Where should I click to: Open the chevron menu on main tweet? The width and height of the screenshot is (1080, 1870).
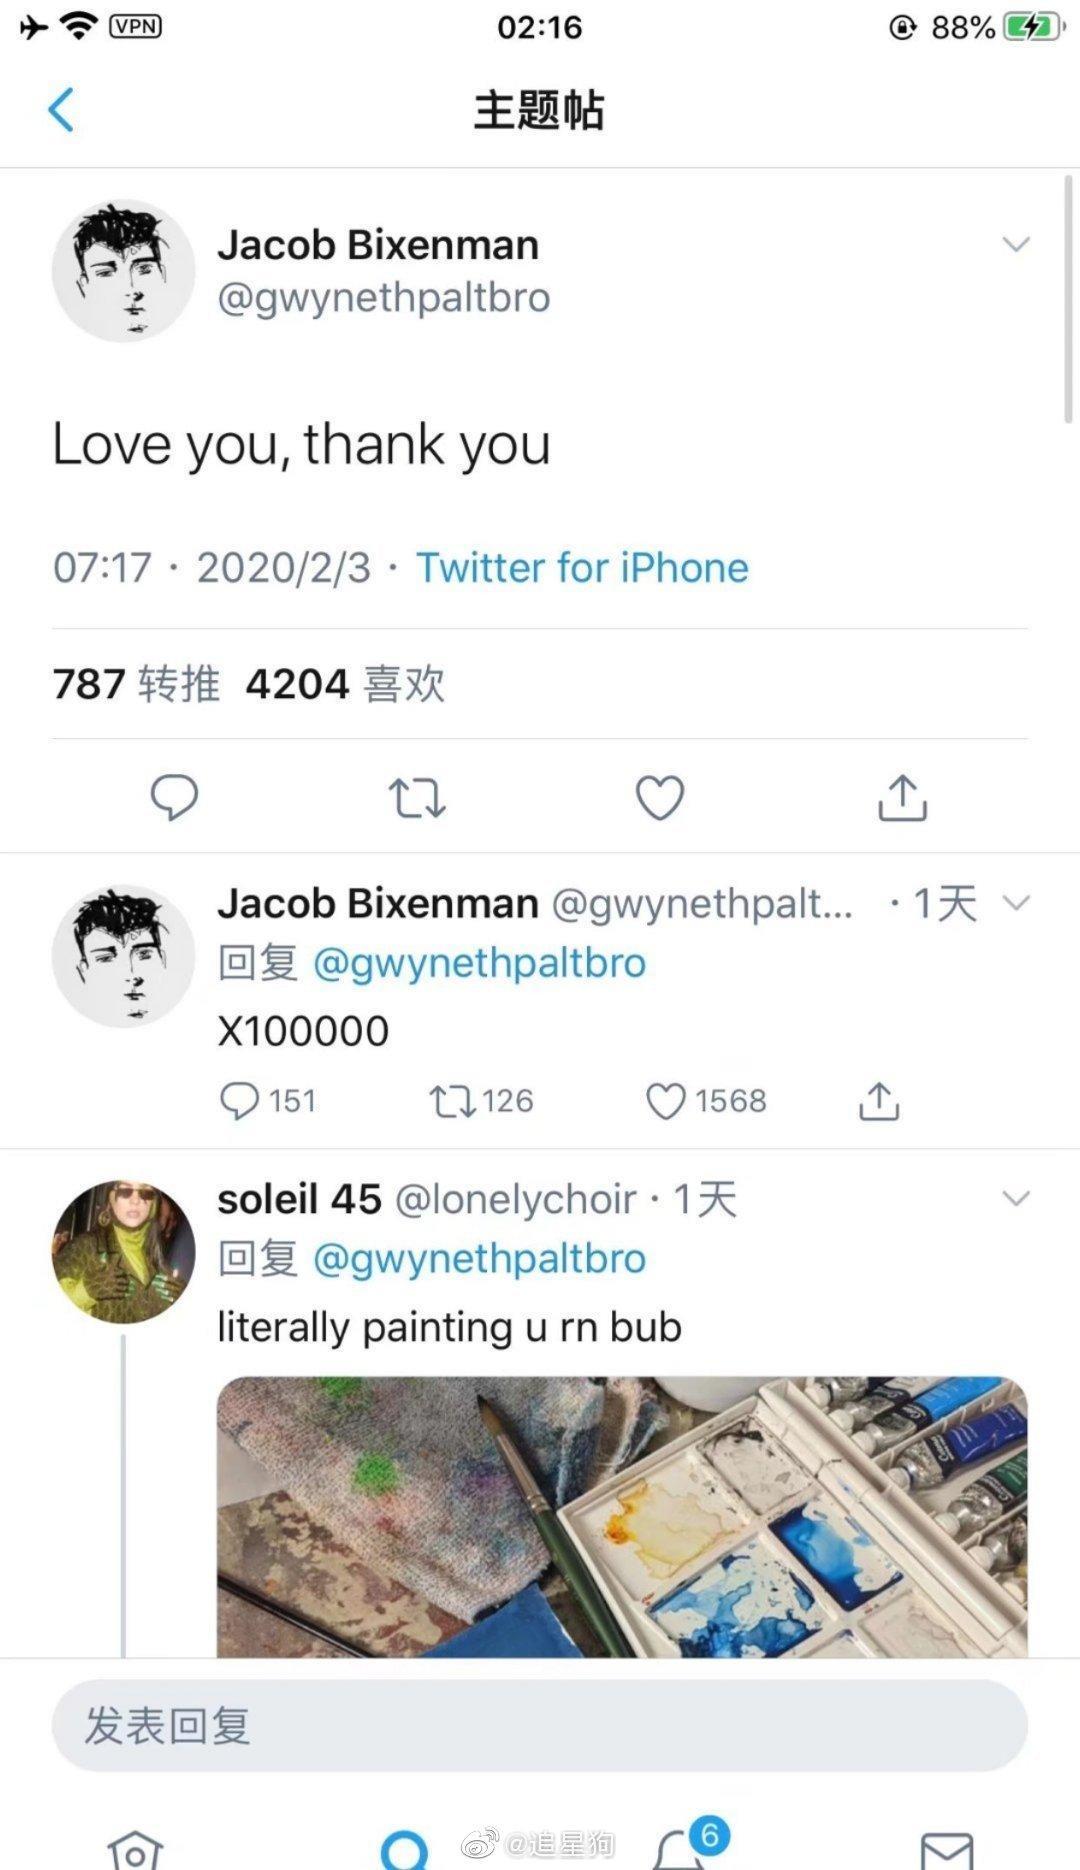(x=1016, y=245)
